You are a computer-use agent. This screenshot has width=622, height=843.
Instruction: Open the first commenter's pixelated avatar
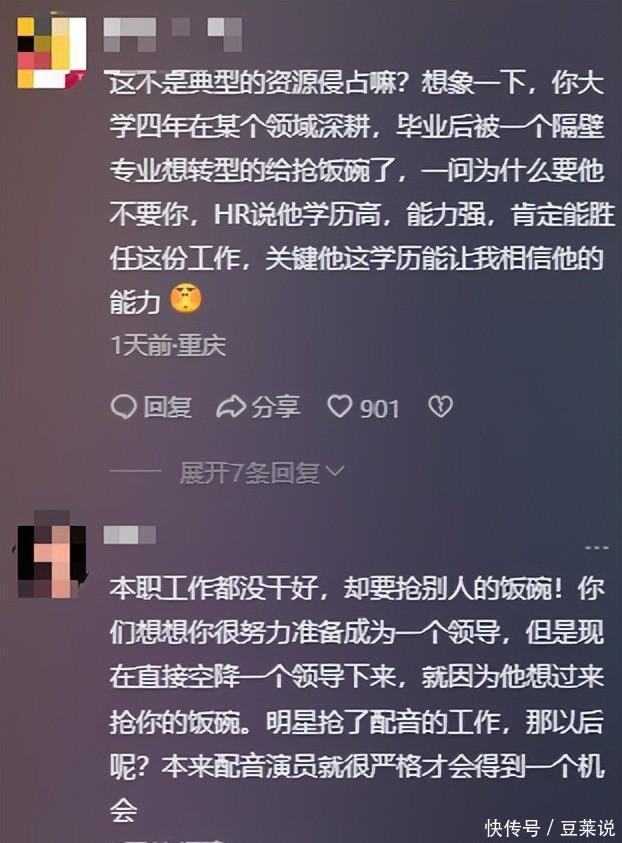(52, 52)
